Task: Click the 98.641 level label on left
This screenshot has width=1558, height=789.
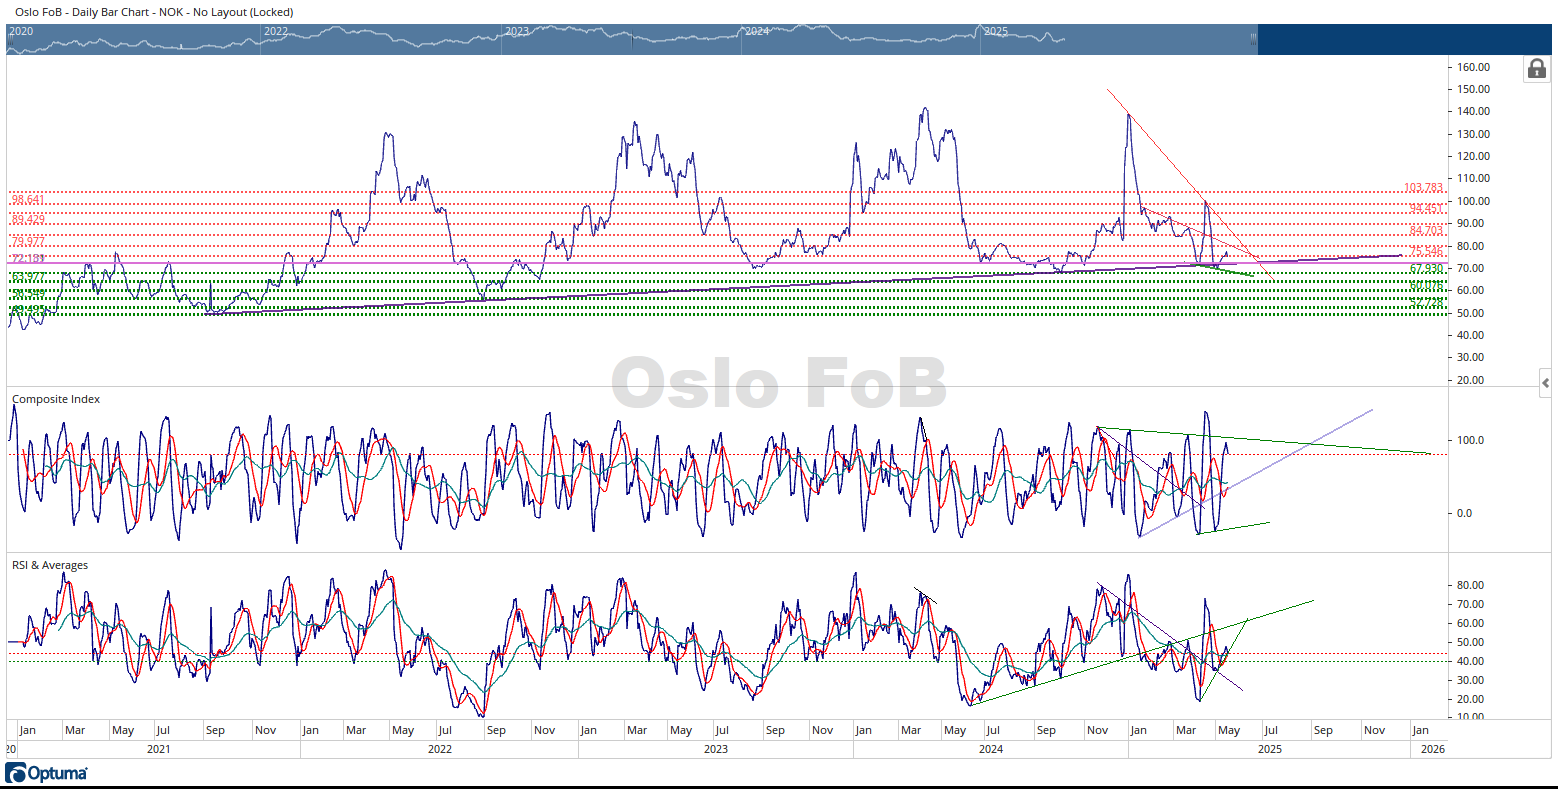Action: click(x=28, y=200)
